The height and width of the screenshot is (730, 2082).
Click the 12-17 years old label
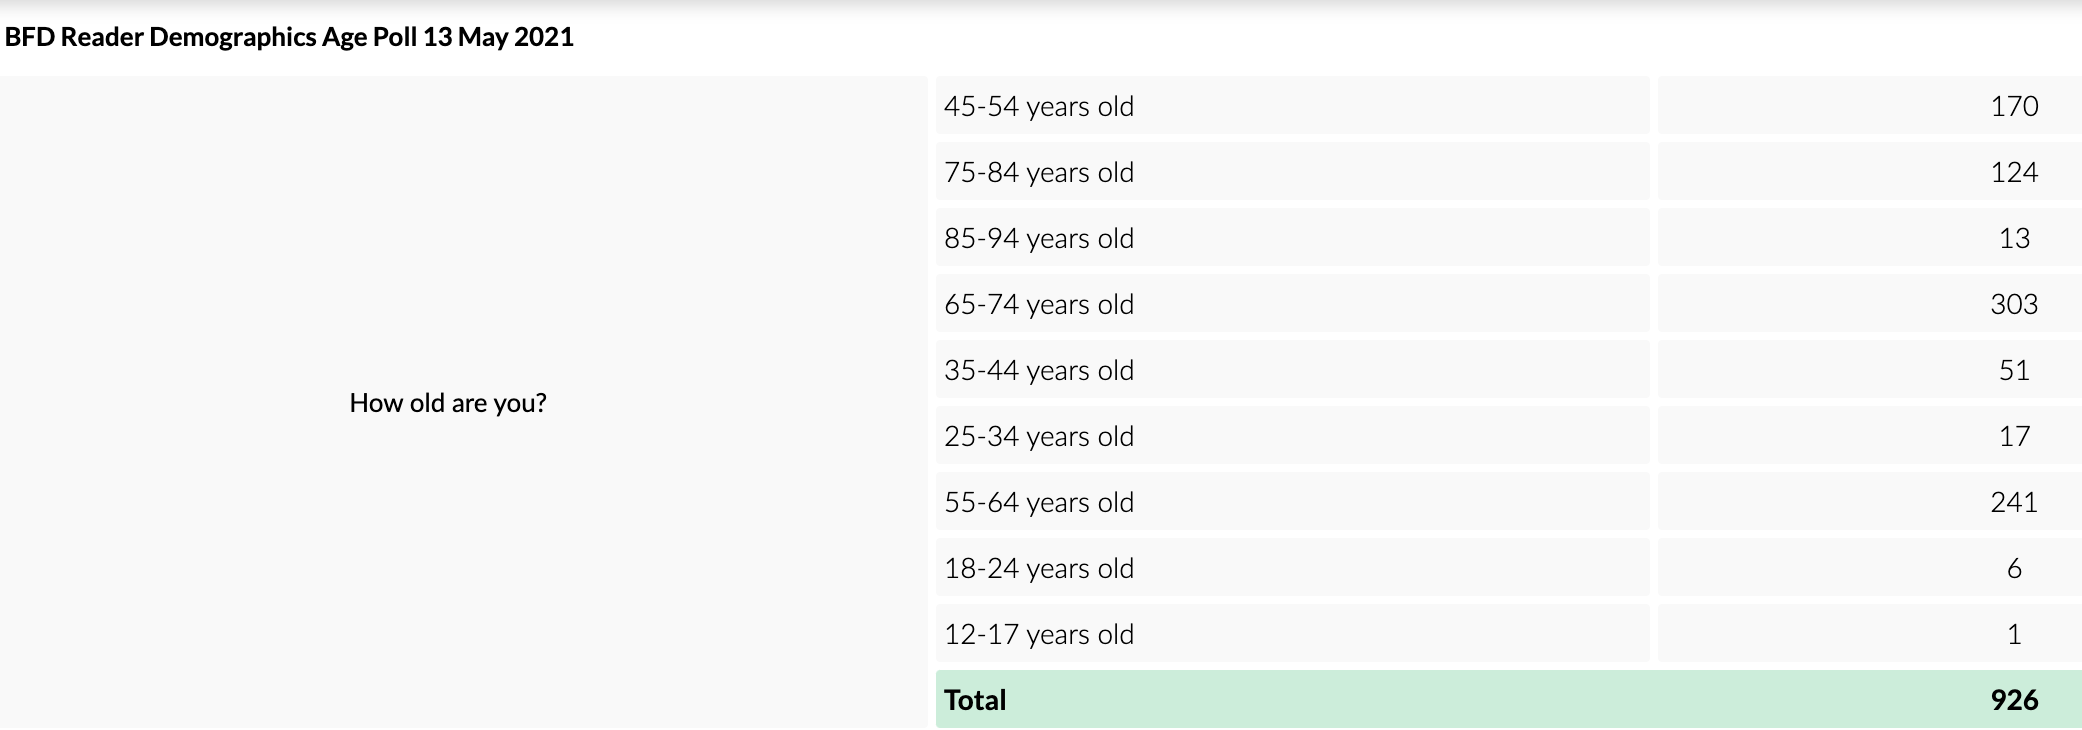click(1039, 634)
